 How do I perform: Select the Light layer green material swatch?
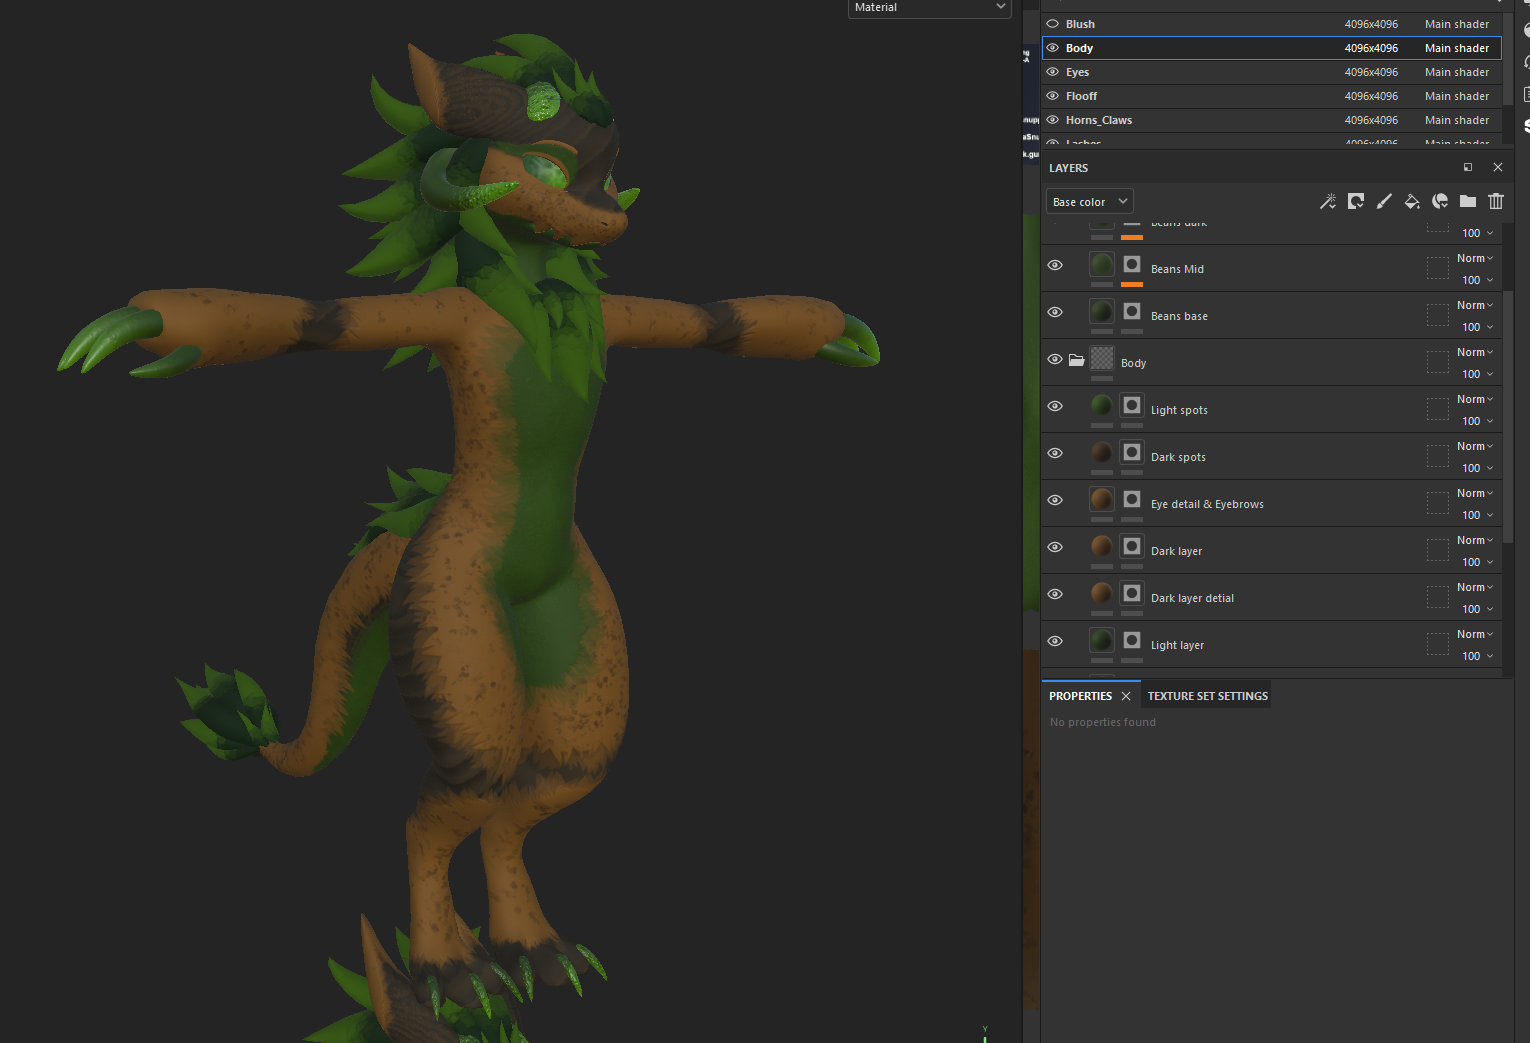[1102, 640]
